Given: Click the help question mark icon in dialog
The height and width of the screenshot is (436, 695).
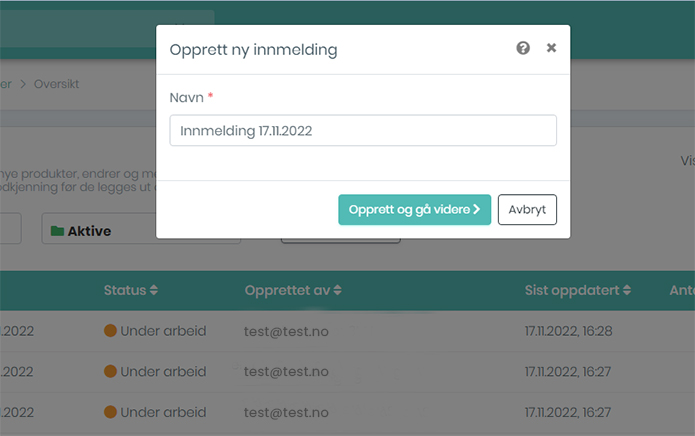Looking at the screenshot, I should pyautogui.click(x=523, y=48).
